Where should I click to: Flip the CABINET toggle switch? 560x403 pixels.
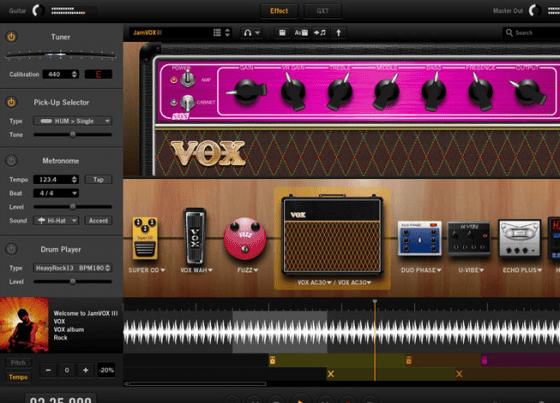click(187, 103)
